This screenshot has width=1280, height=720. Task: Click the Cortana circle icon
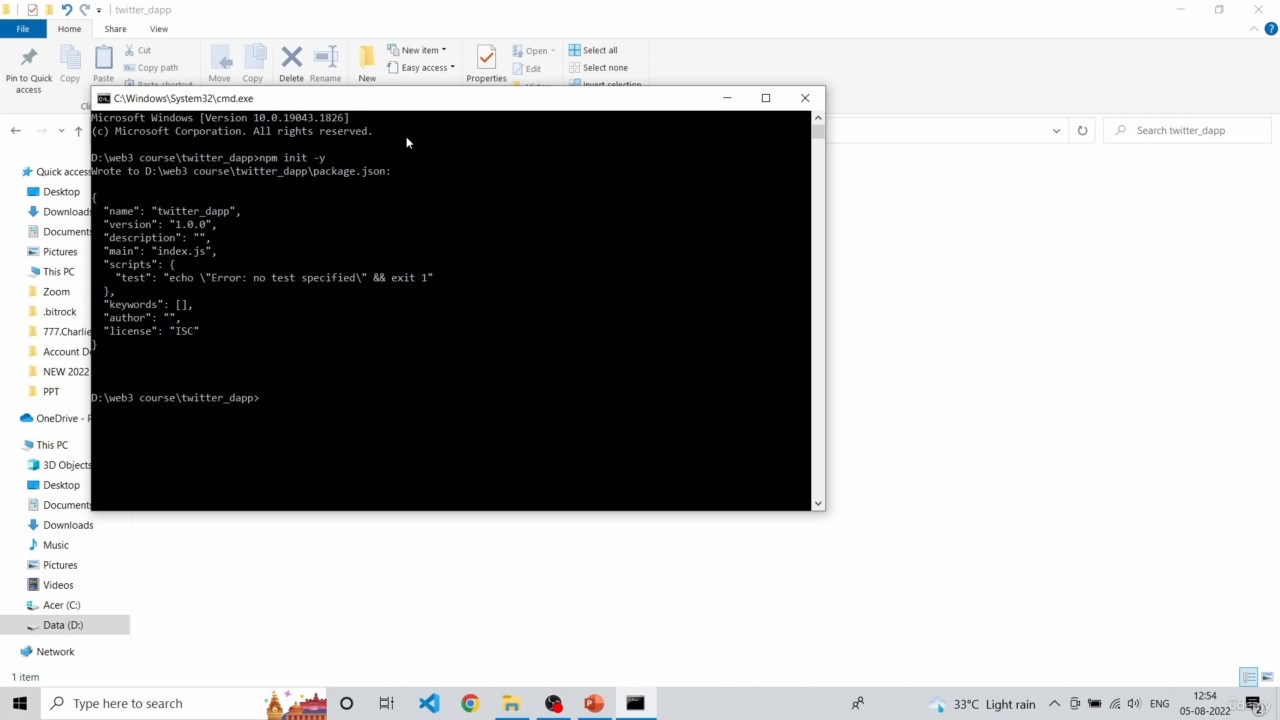tap(347, 704)
